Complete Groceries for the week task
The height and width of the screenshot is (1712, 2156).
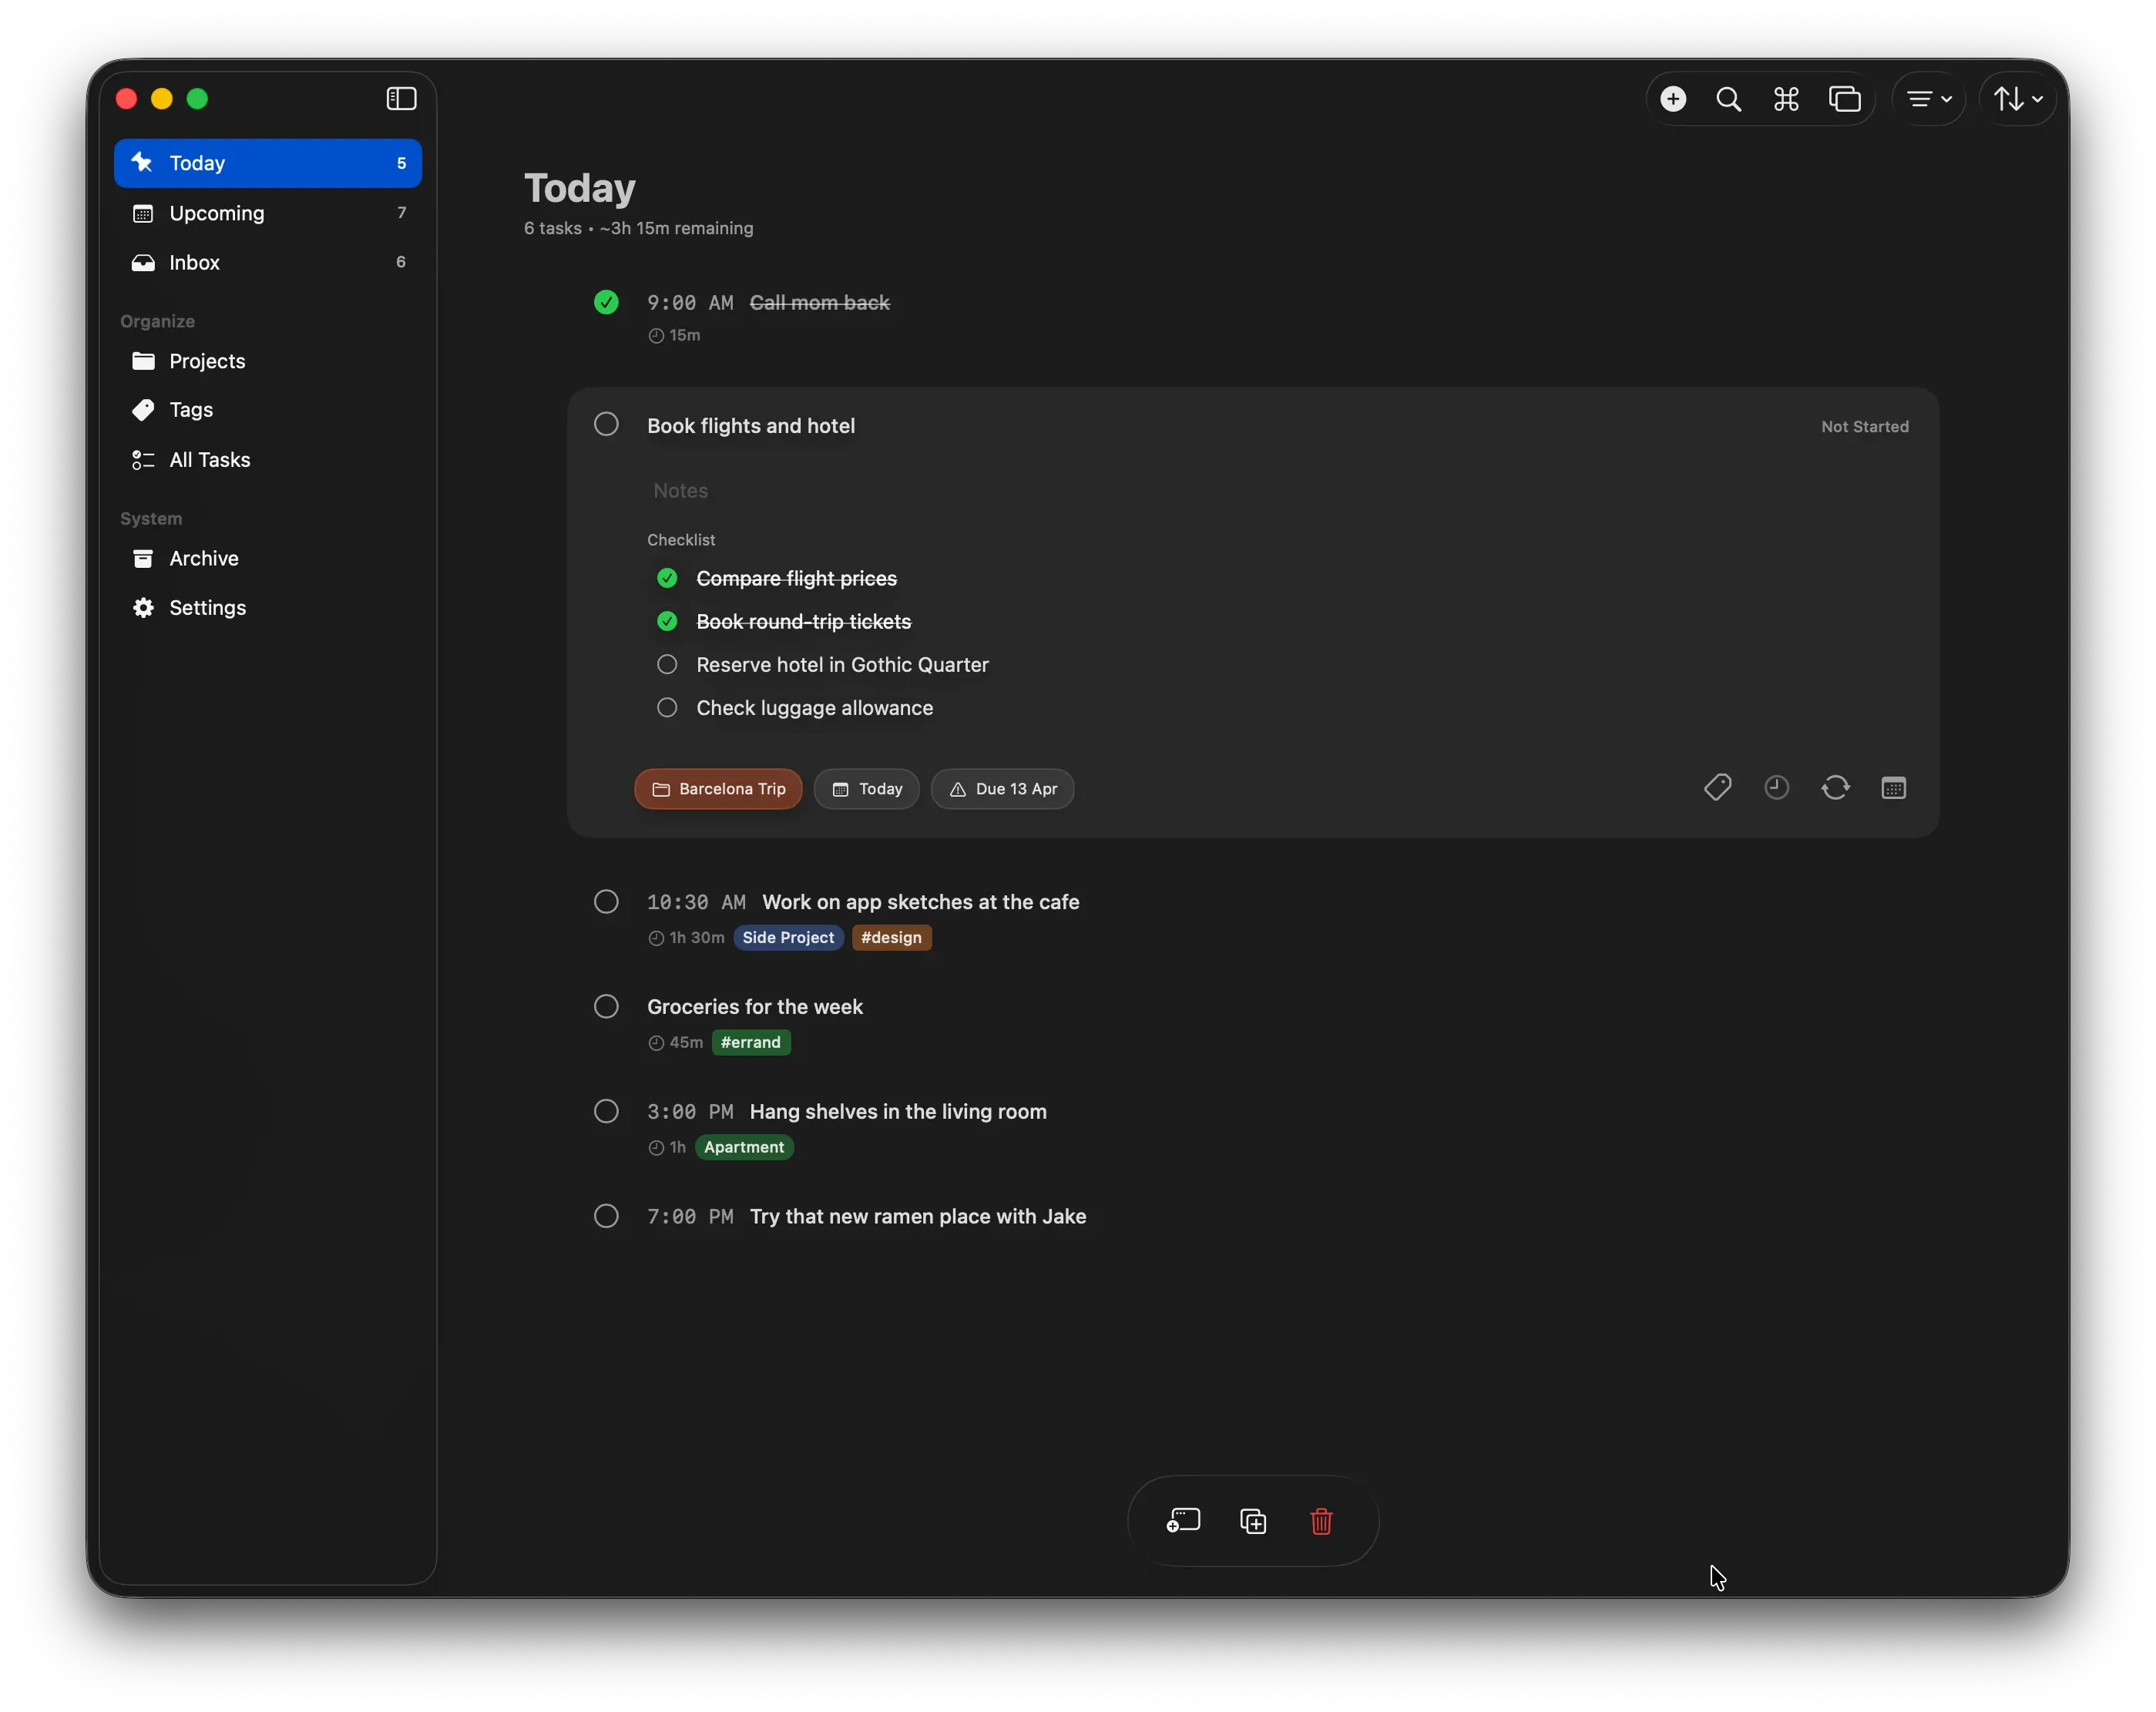(606, 1006)
